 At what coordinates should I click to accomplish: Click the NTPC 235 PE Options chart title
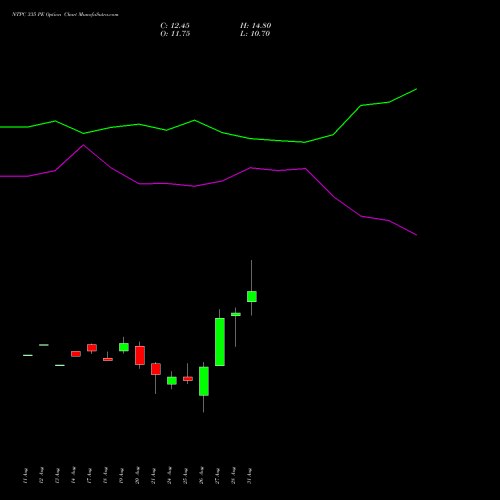click(65, 15)
